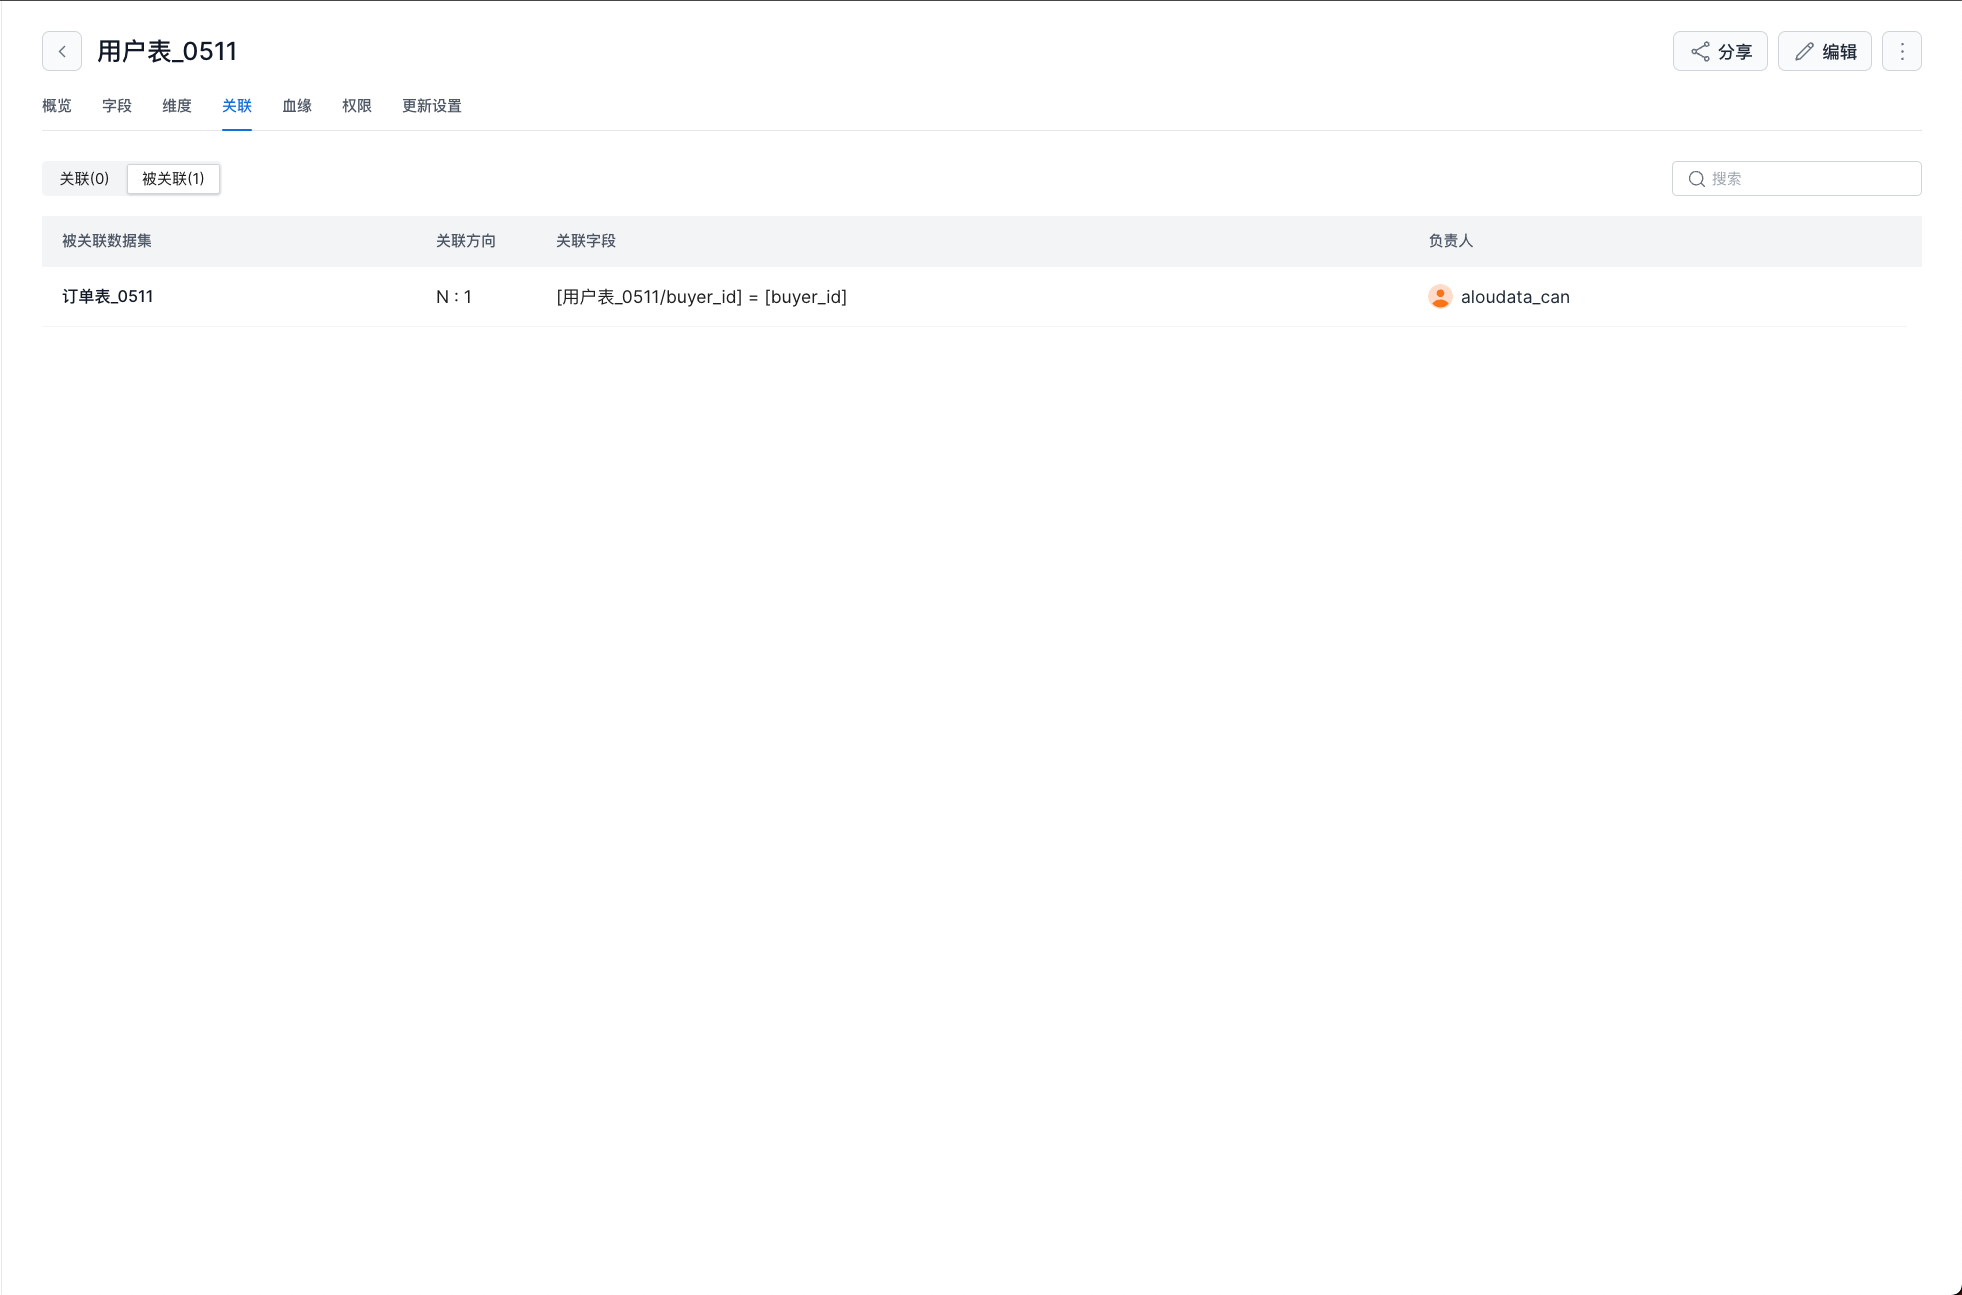1962x1295 pixels.
Task: Select the 关联(0) segment
Action: 84,179
